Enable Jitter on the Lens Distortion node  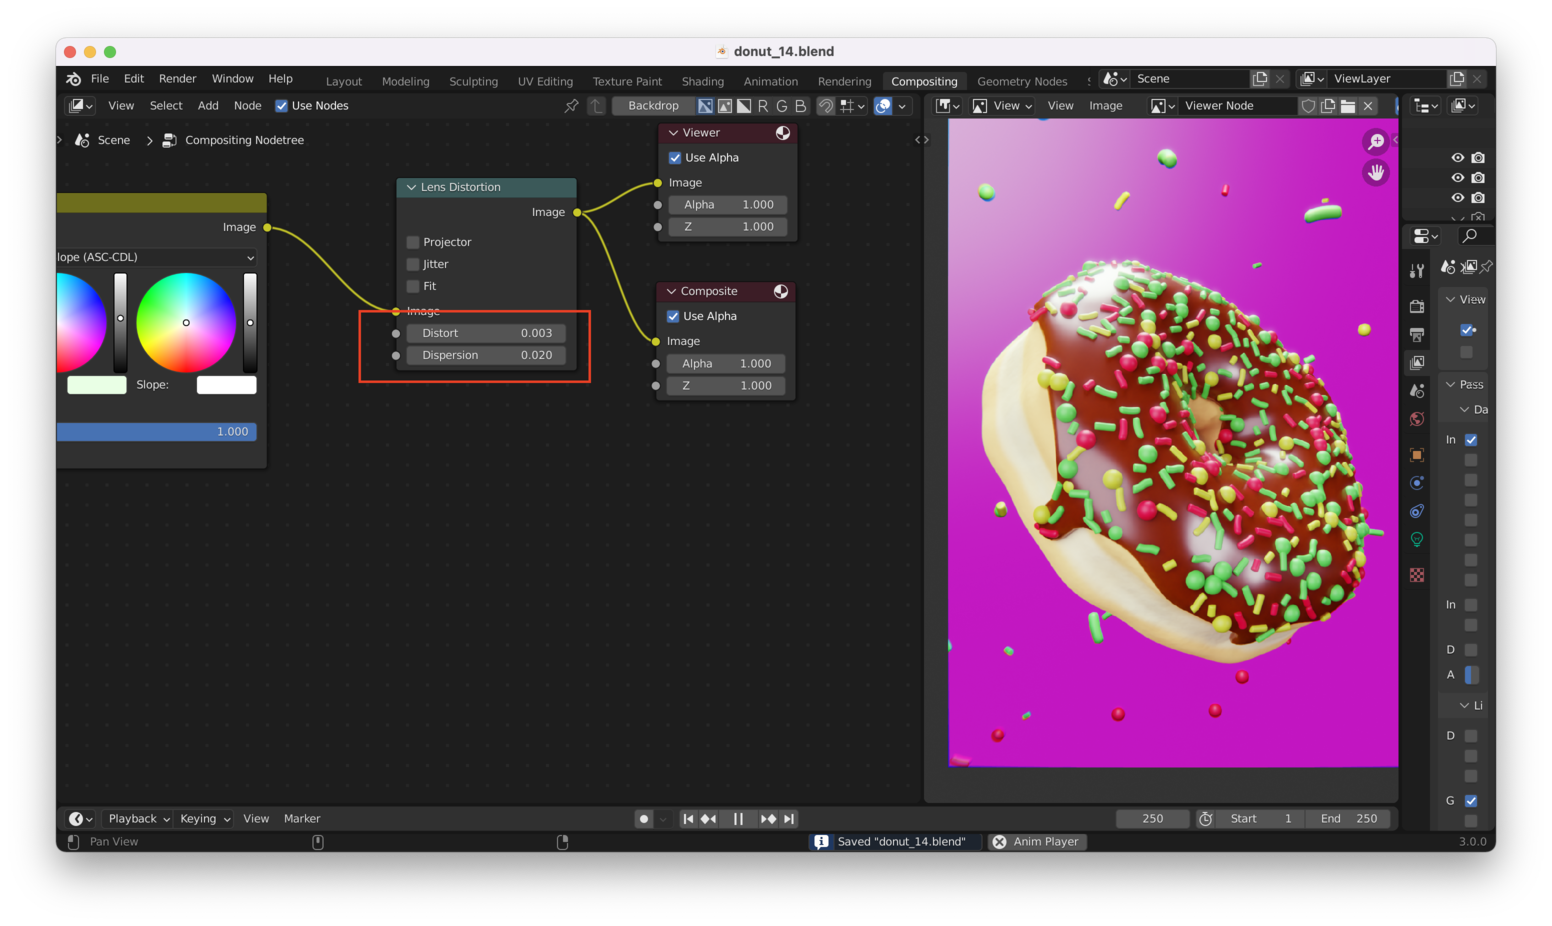coord(413,263)
